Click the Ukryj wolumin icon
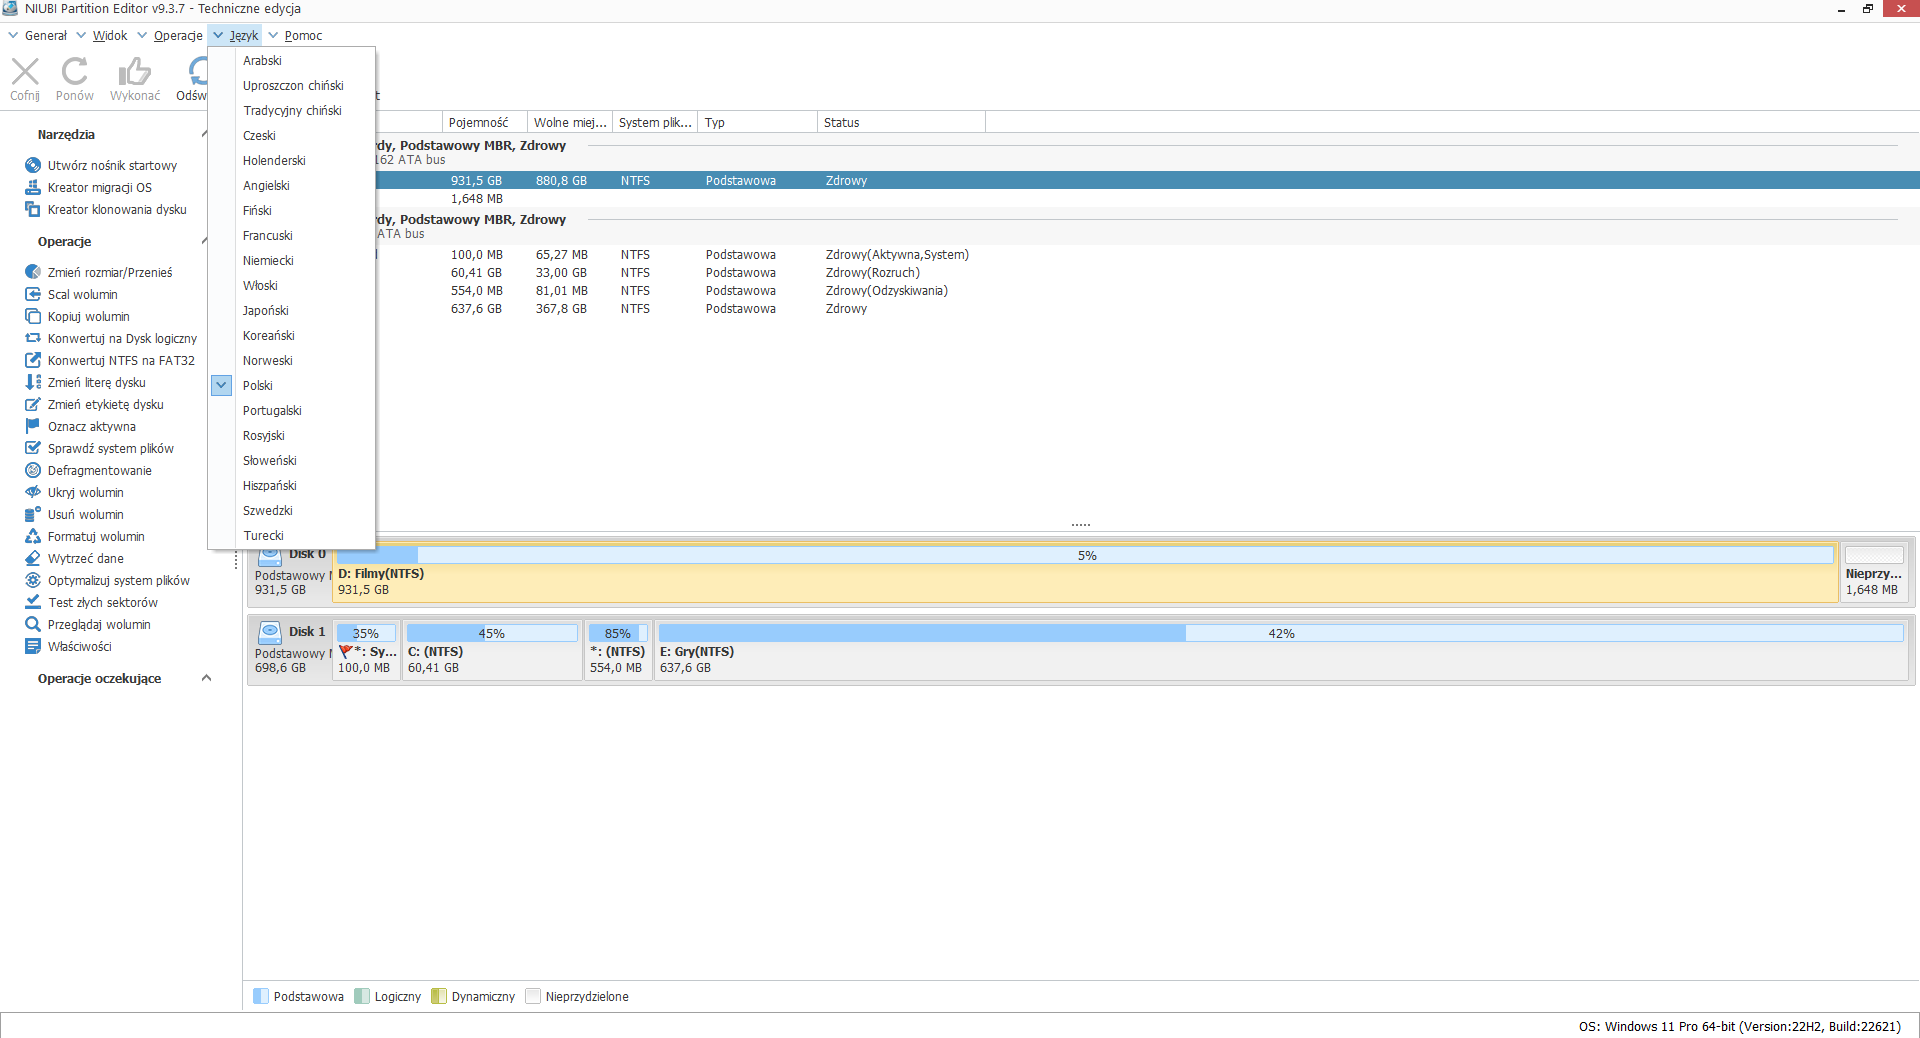The image size is (1920, 1038). pyautogui.click(x=33, y=492)
